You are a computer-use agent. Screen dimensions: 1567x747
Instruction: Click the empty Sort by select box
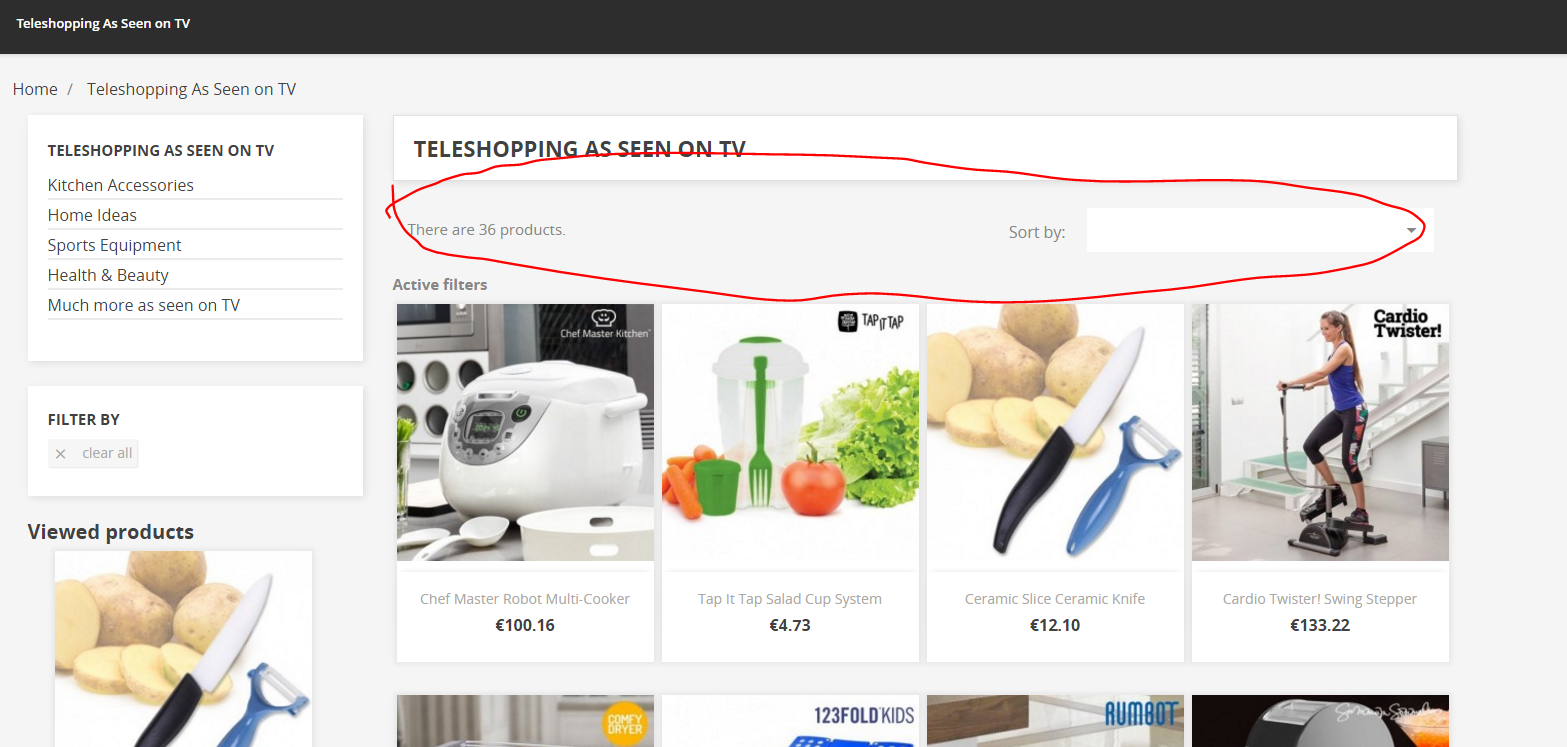[1260, 230]
